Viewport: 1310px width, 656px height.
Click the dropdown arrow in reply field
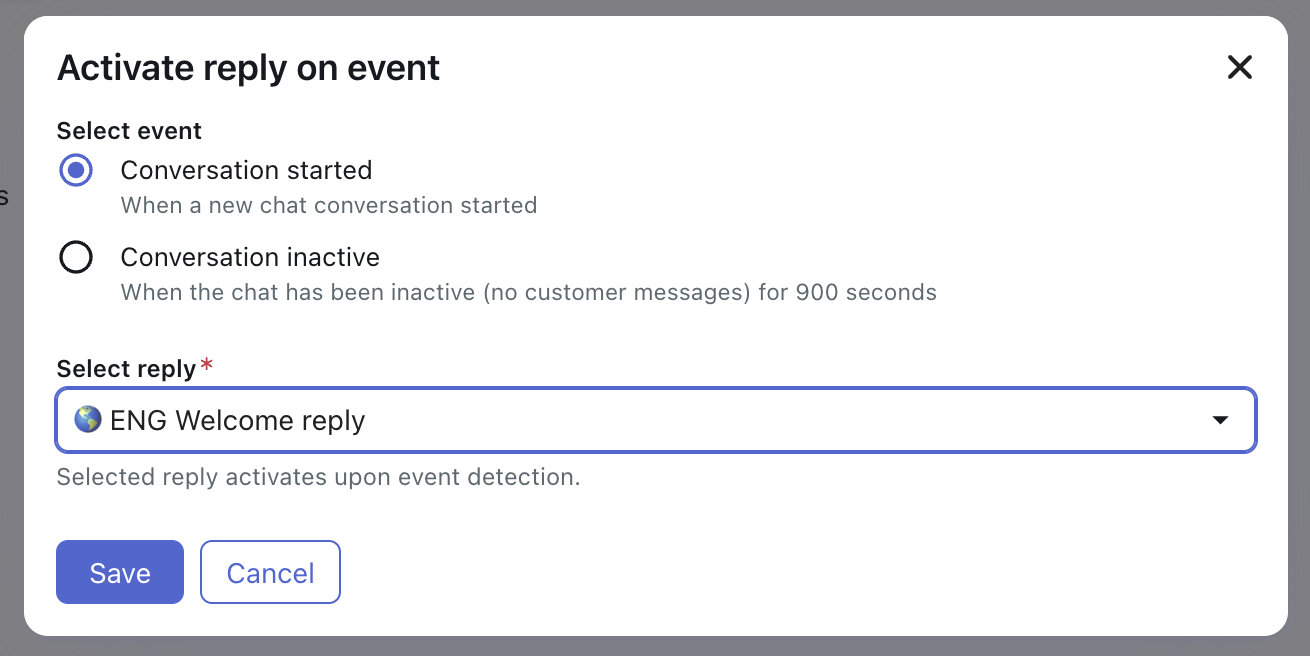(1220, 420)
